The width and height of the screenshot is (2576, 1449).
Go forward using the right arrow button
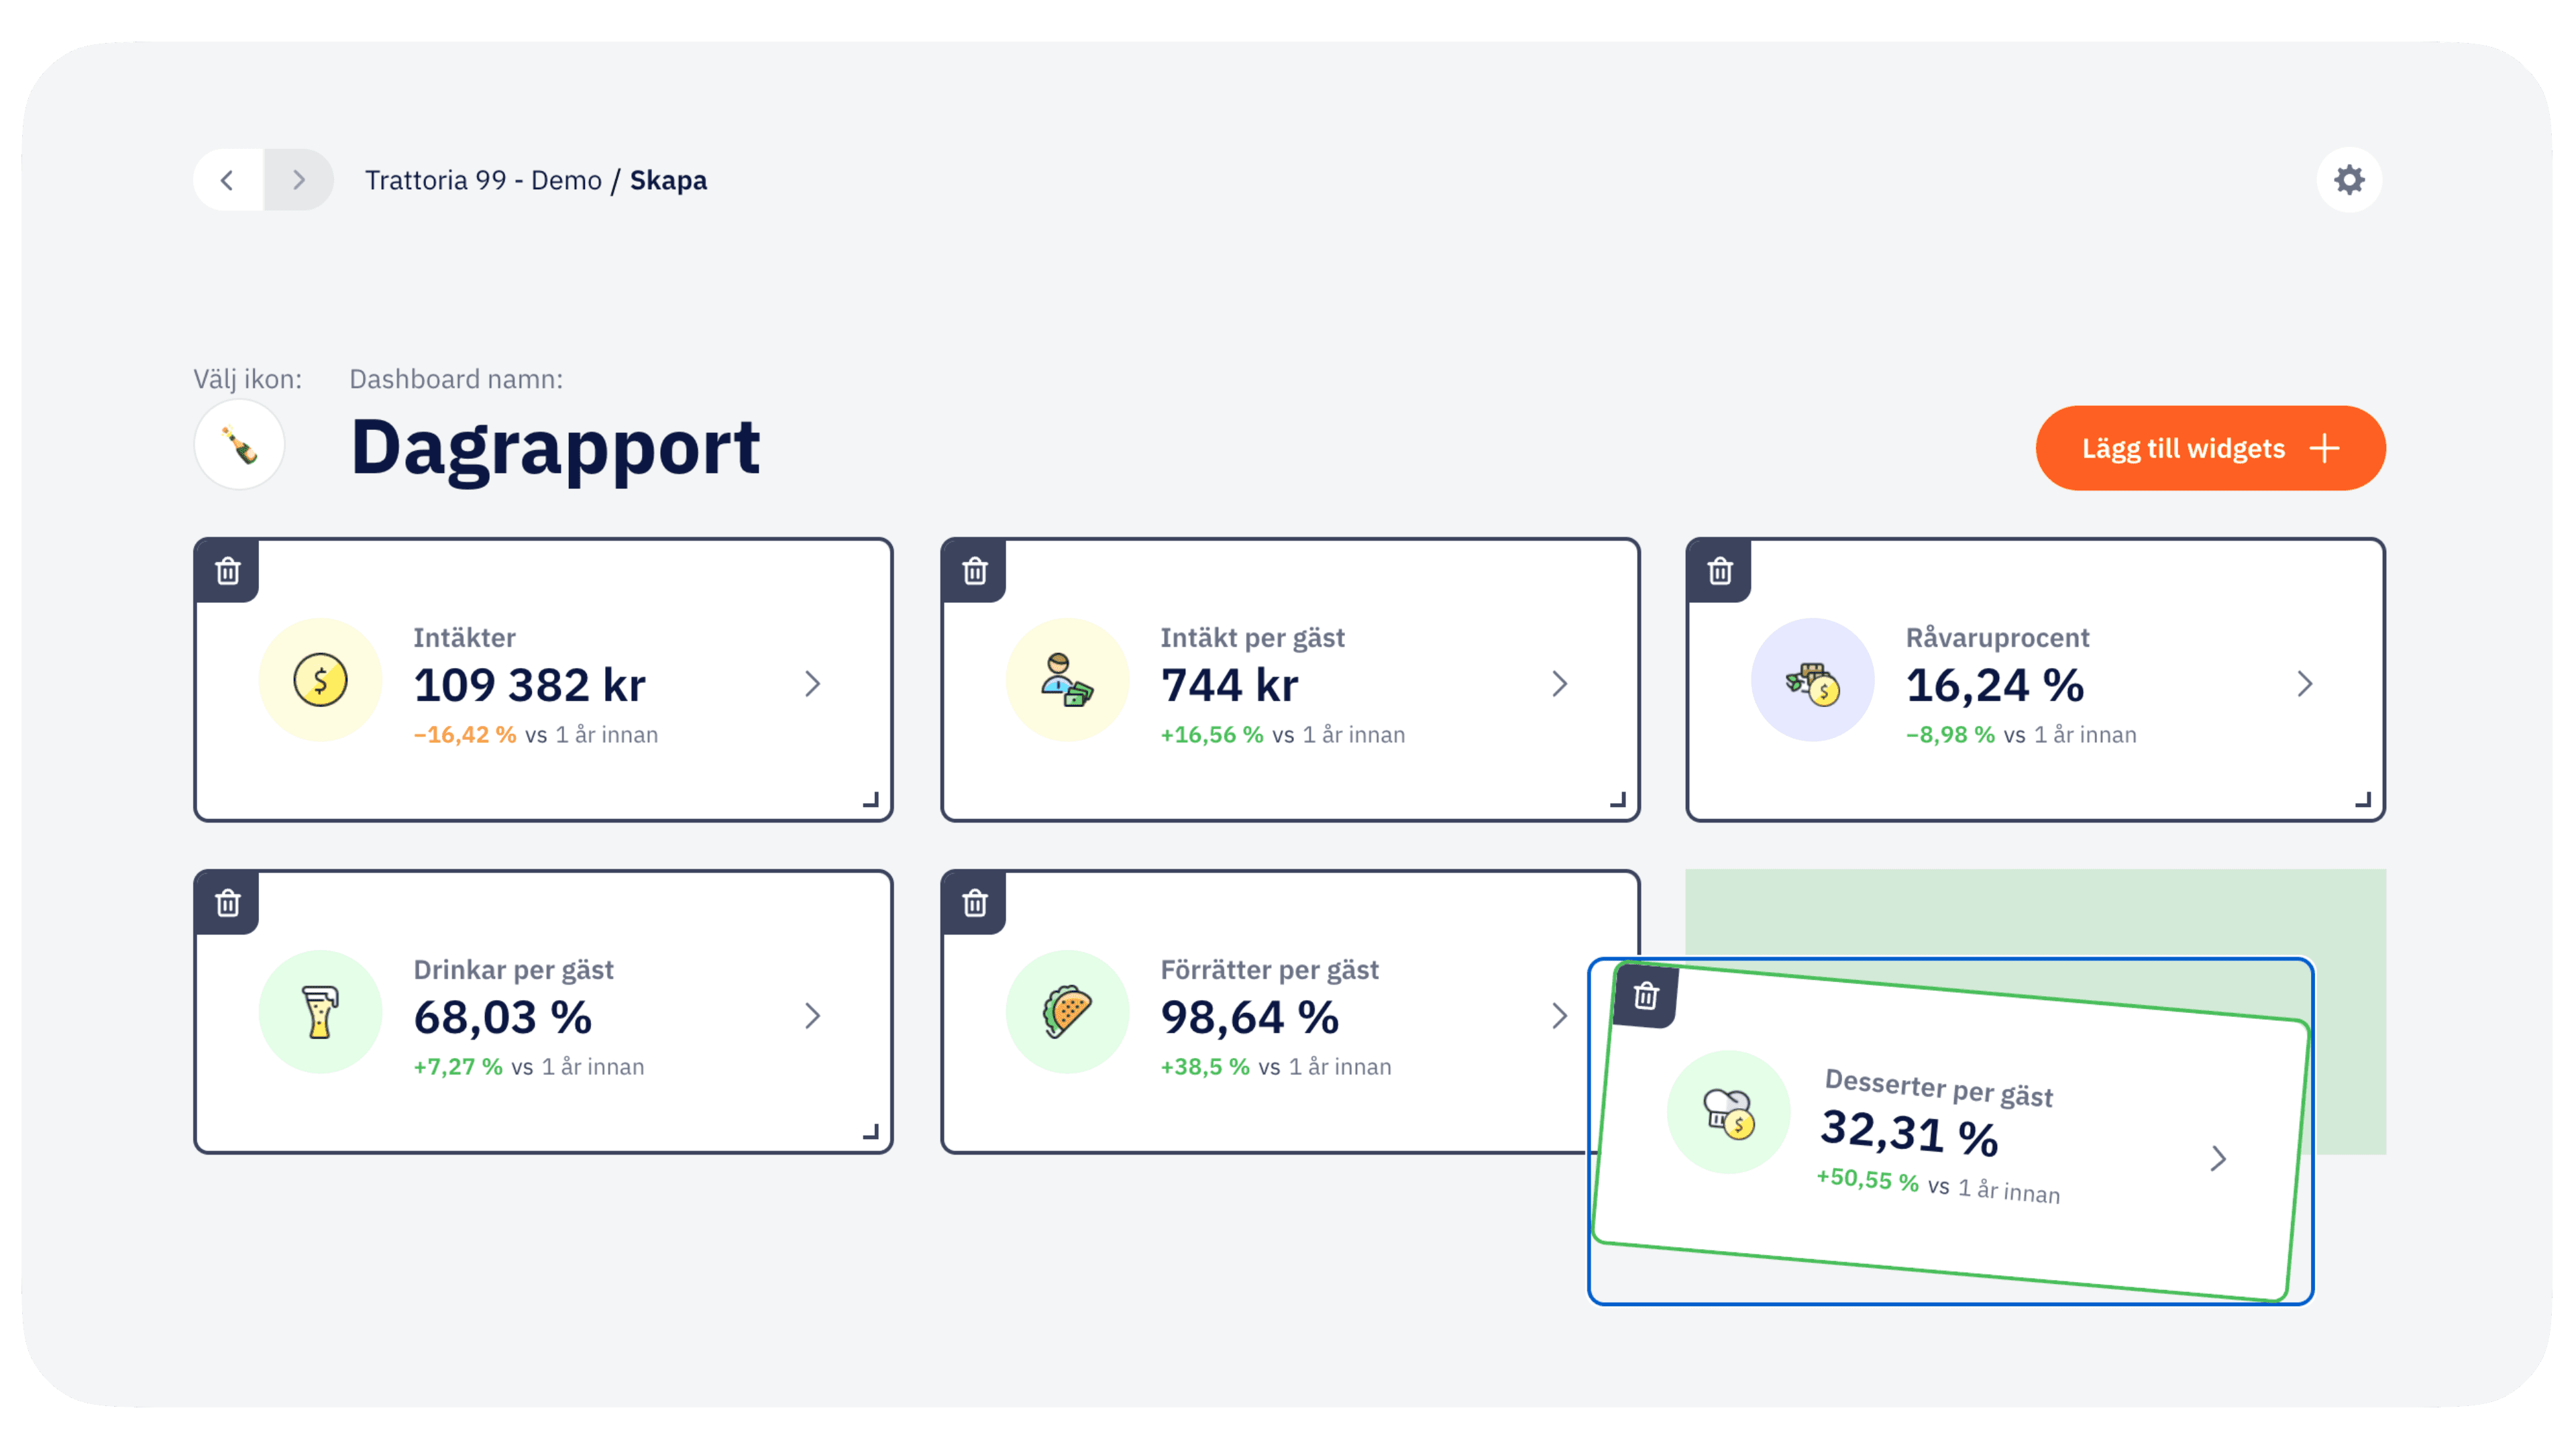coord(298,180)
